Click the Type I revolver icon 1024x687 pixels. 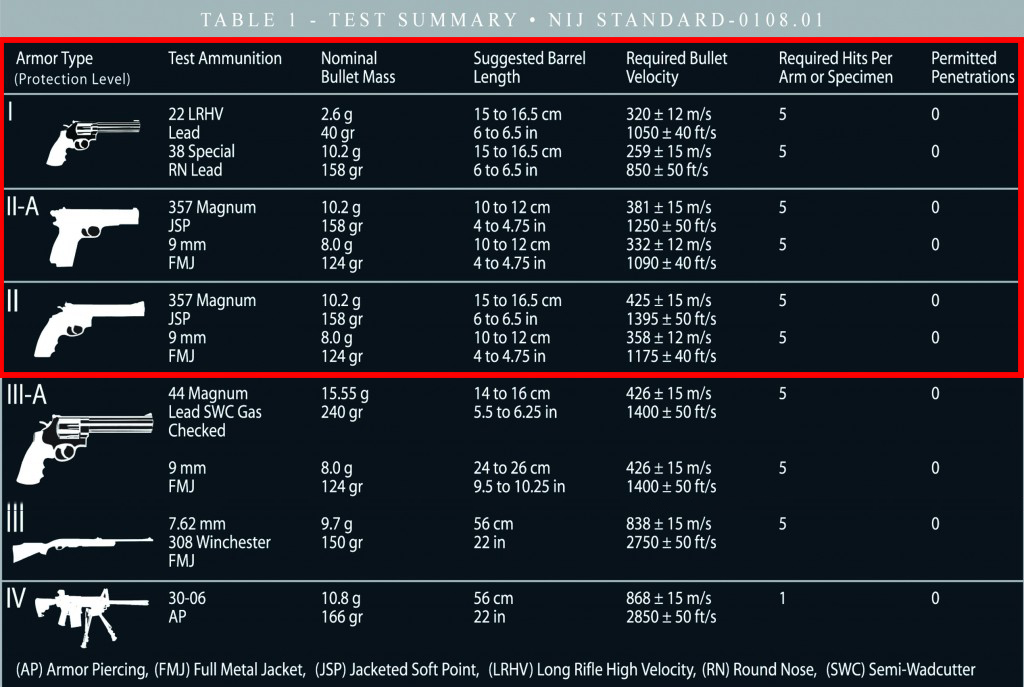[x=93, y=142]
